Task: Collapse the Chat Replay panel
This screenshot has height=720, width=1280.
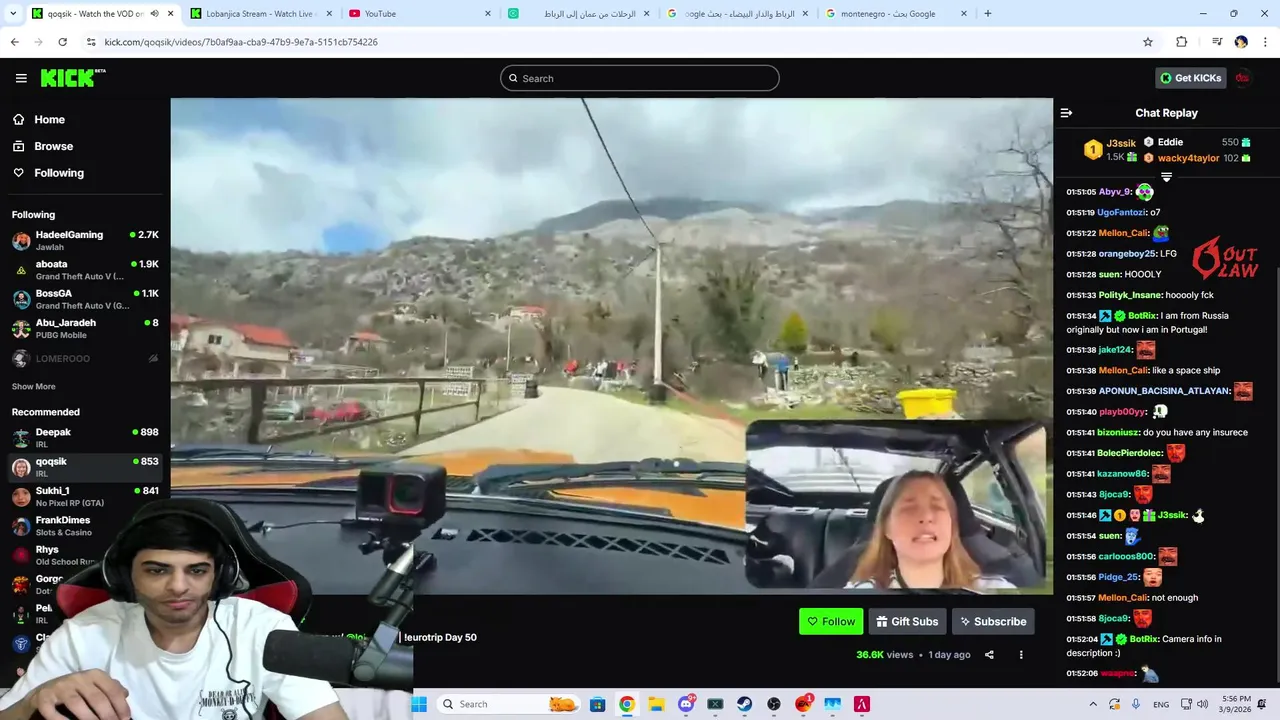Action: point(1066,113)
